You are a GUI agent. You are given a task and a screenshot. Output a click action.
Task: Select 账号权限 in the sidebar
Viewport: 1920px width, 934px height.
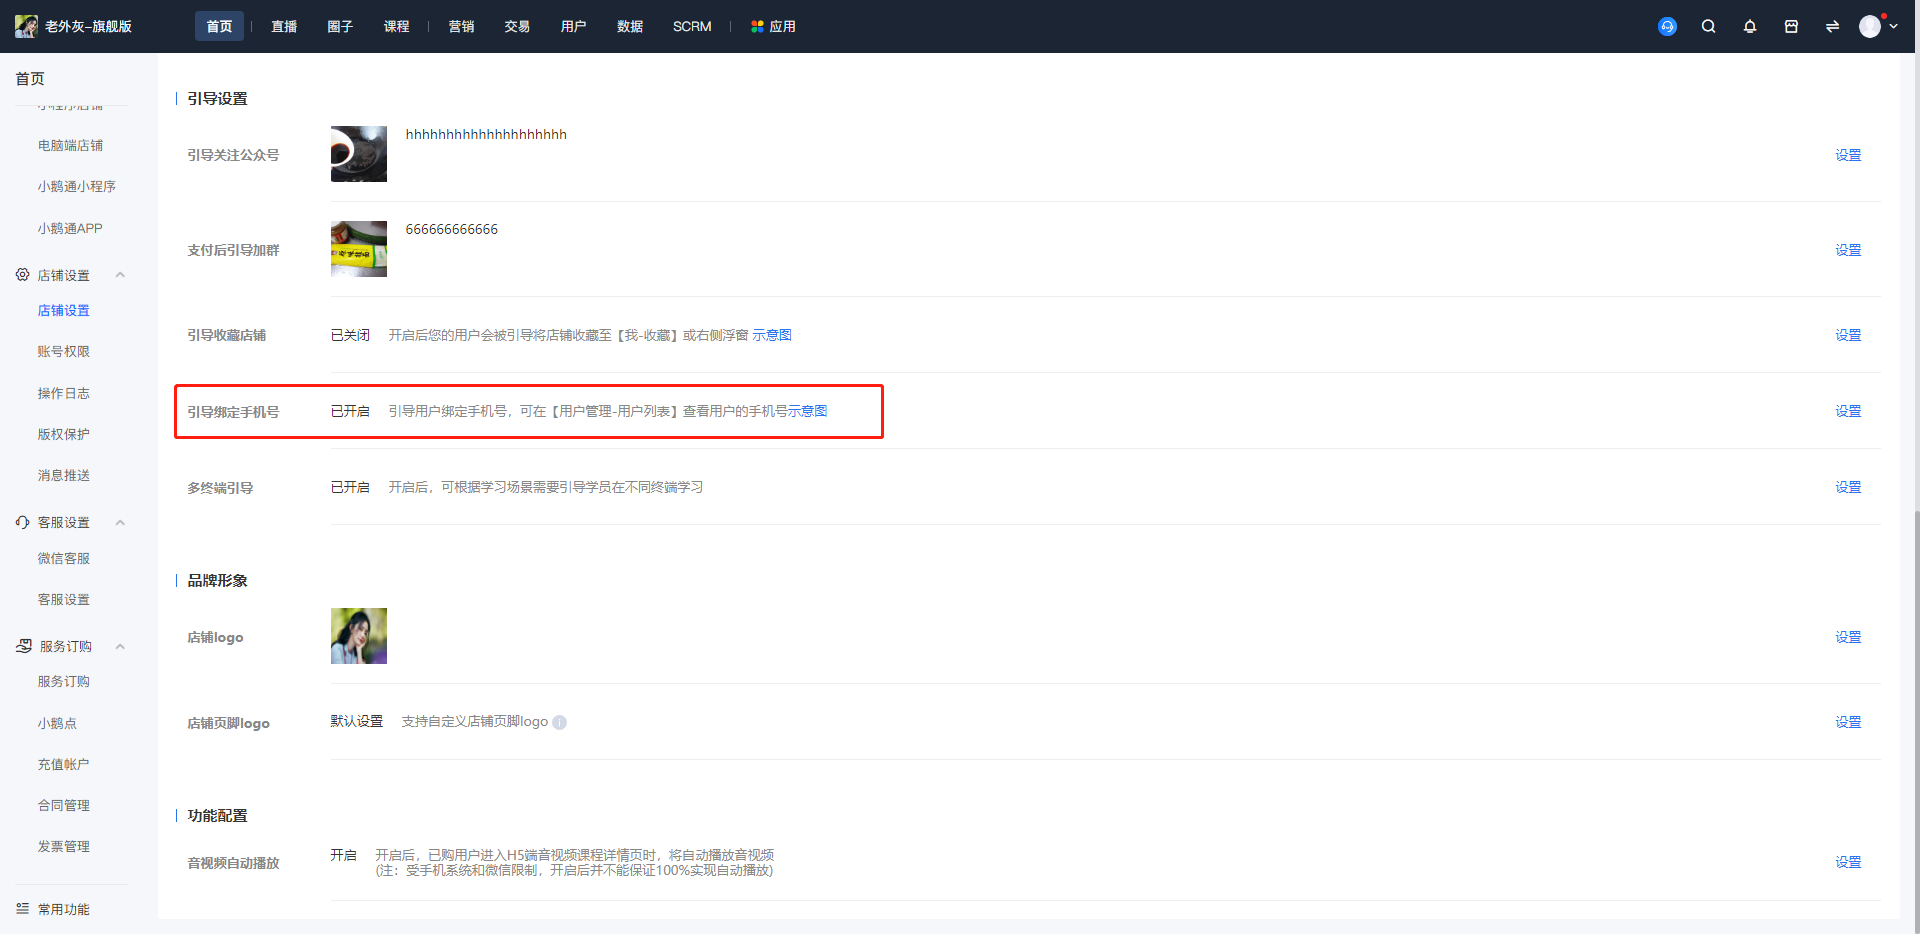tap(64, 351)
